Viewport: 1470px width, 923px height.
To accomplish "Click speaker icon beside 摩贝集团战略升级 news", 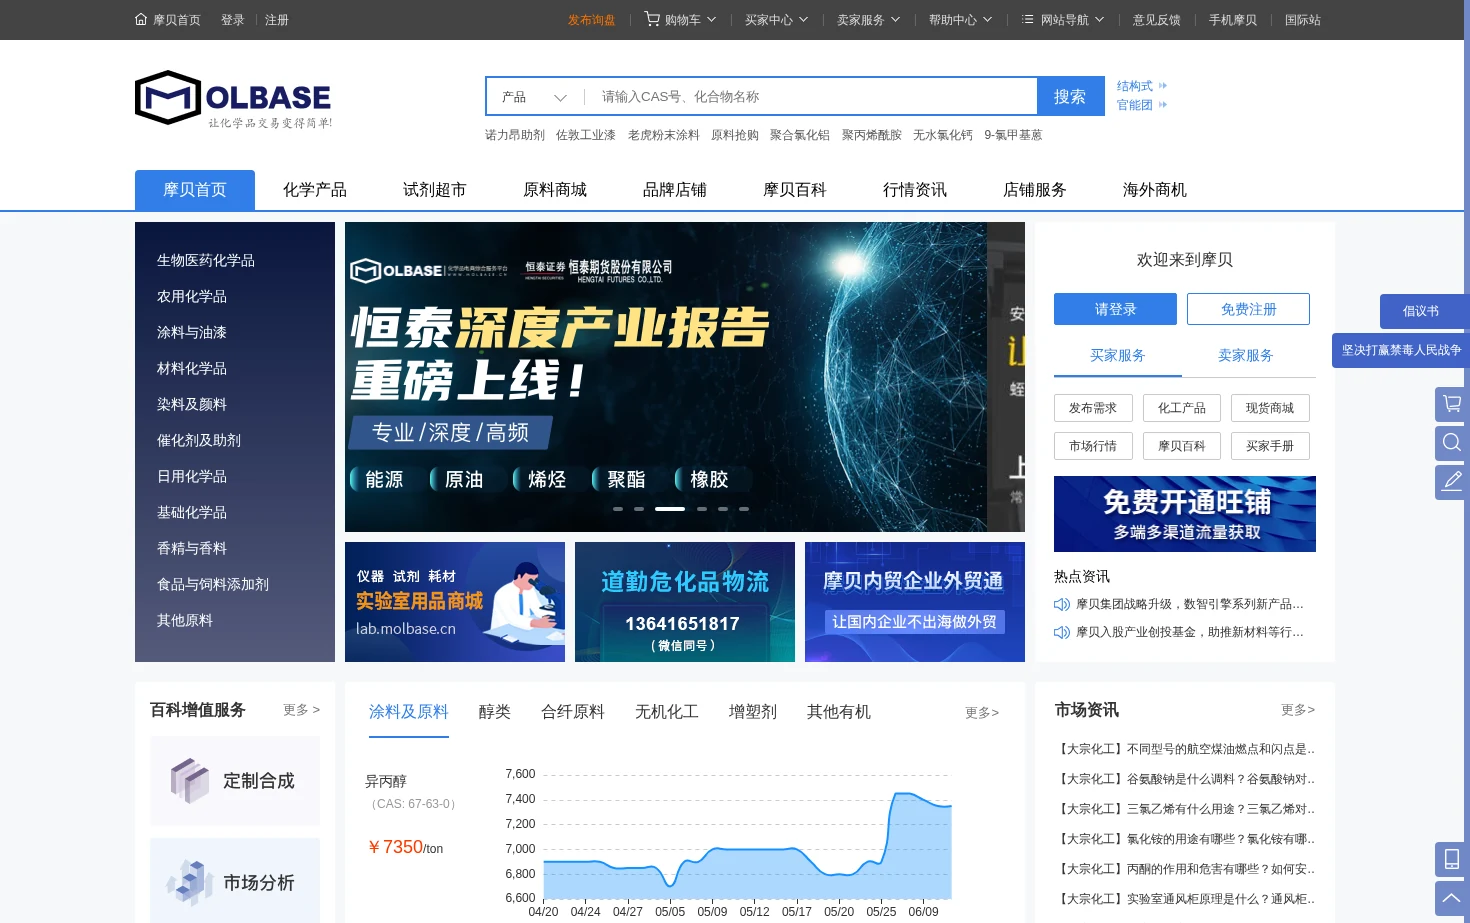I will pyautogui.click(x=1062, y=604).
